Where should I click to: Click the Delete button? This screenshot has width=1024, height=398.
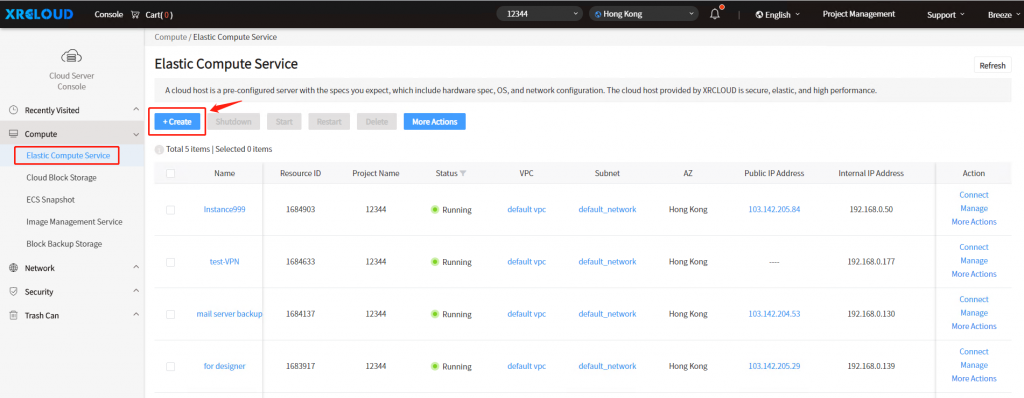377,122
